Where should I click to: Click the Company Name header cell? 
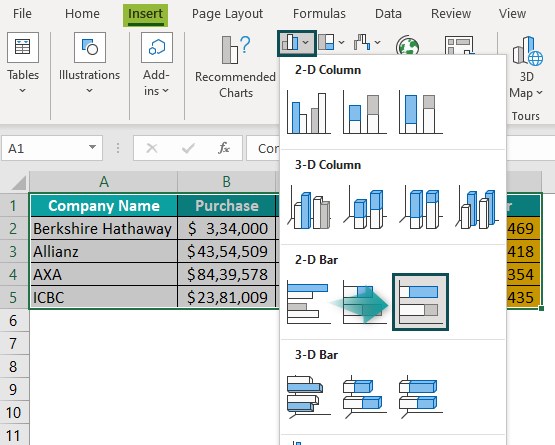pos(104,206)
